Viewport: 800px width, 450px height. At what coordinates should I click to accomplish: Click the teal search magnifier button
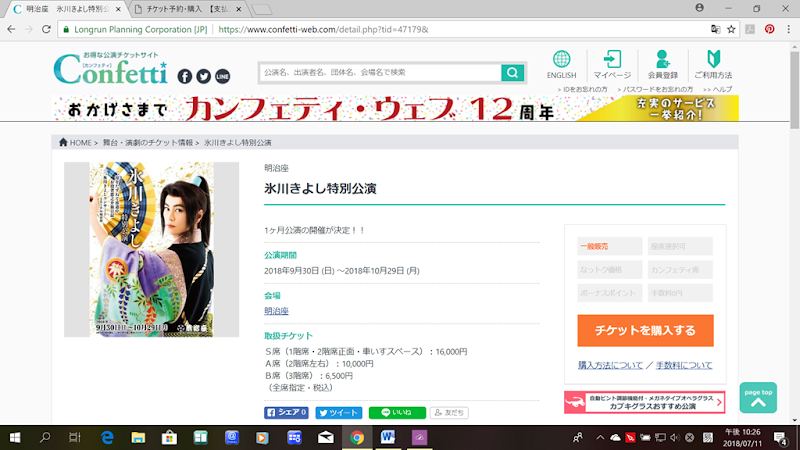pyautogui.click(x=512, y=72)
